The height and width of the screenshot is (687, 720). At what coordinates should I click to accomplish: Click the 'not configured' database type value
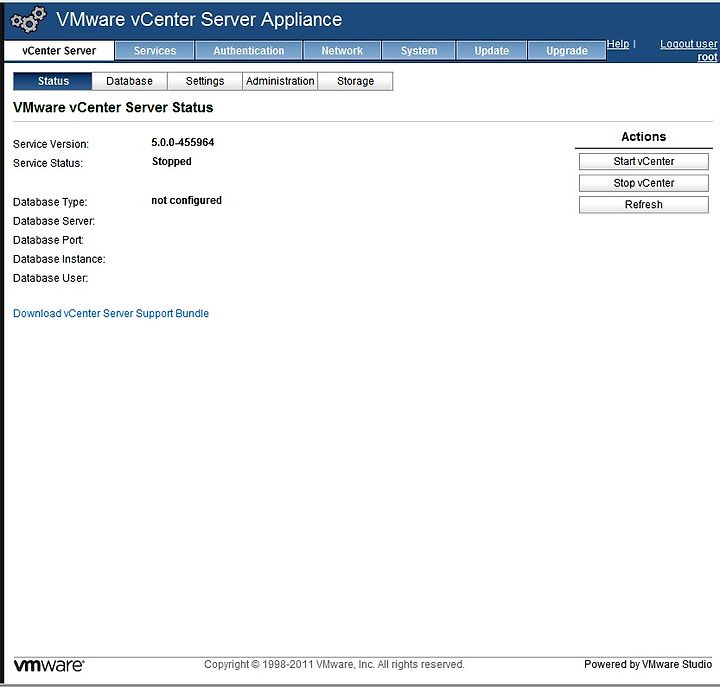pyautogui.click(x=186, y=200)
